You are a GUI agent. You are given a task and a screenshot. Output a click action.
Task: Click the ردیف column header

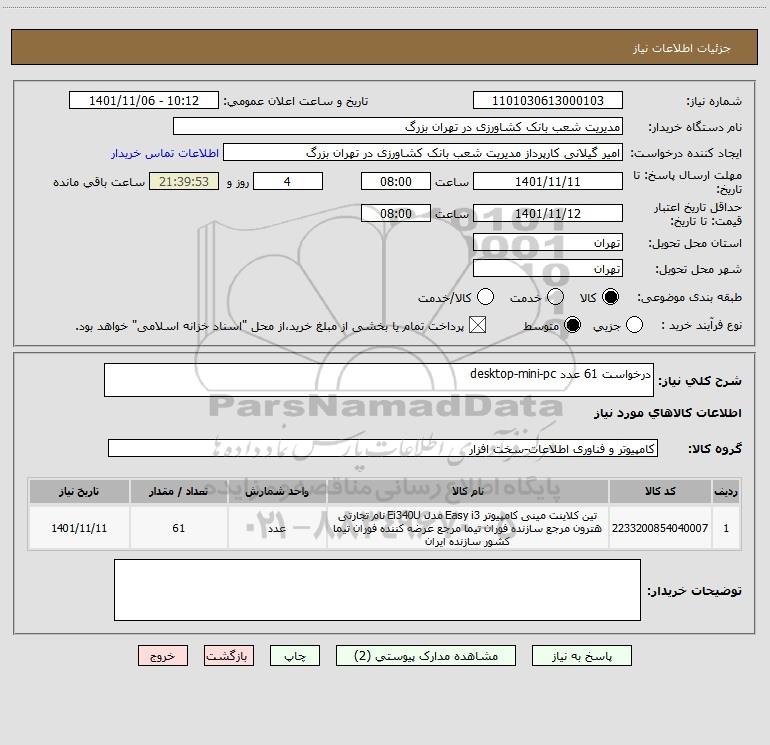tap(726, 491)
